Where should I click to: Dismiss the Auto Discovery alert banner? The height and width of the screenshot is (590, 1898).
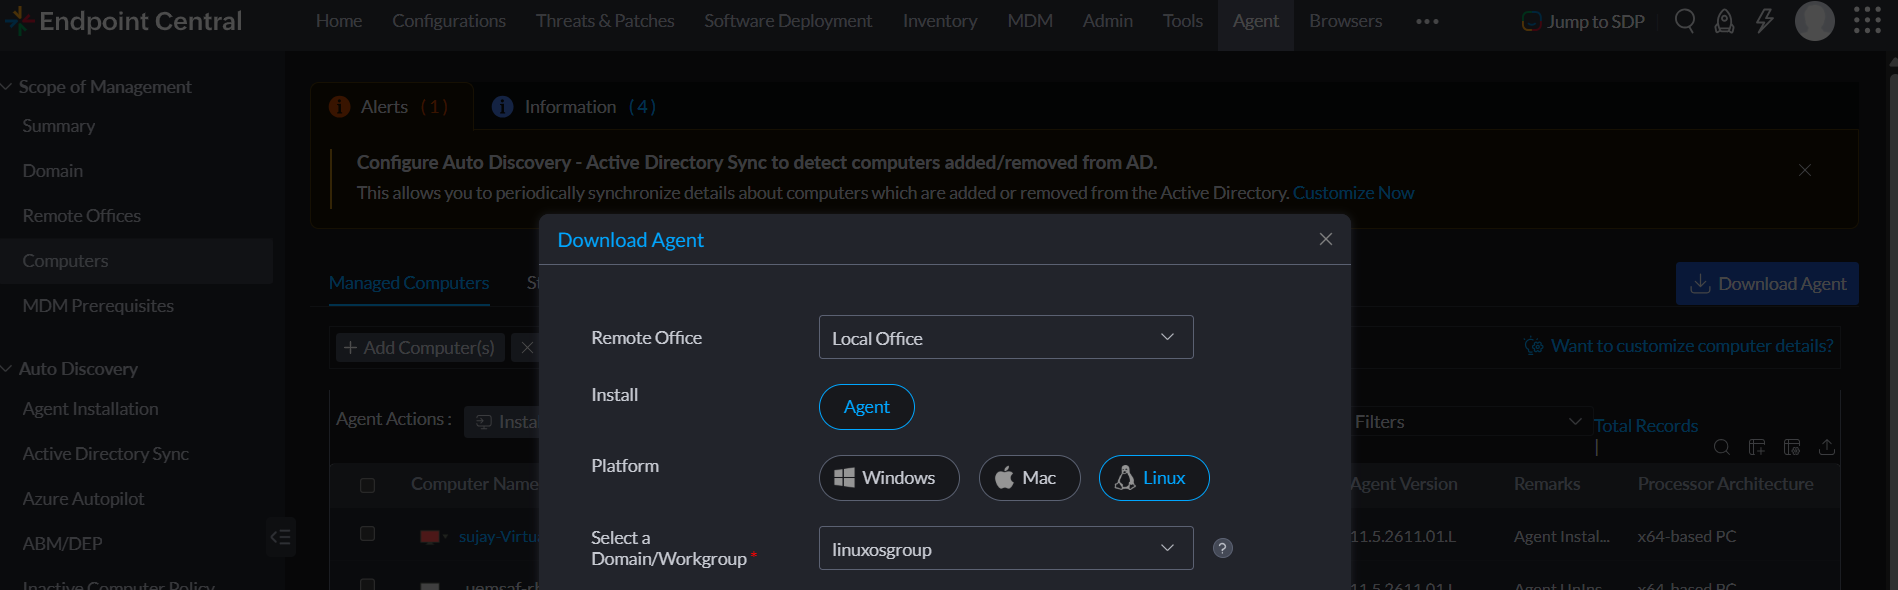tap(1805, 170)
